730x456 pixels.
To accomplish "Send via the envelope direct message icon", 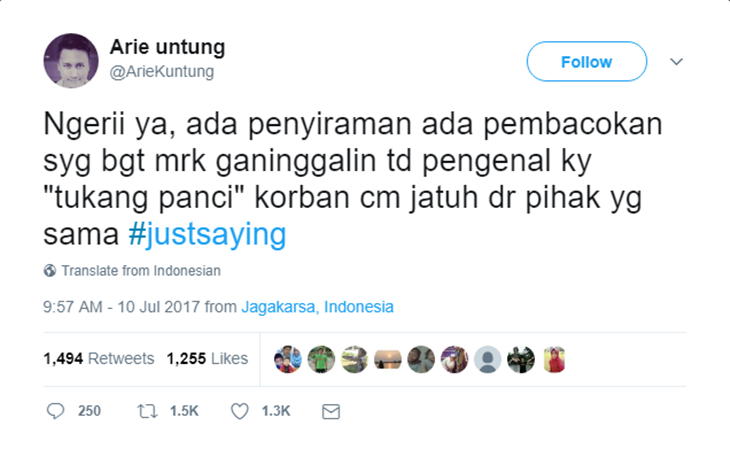I will tap(331, 411).
